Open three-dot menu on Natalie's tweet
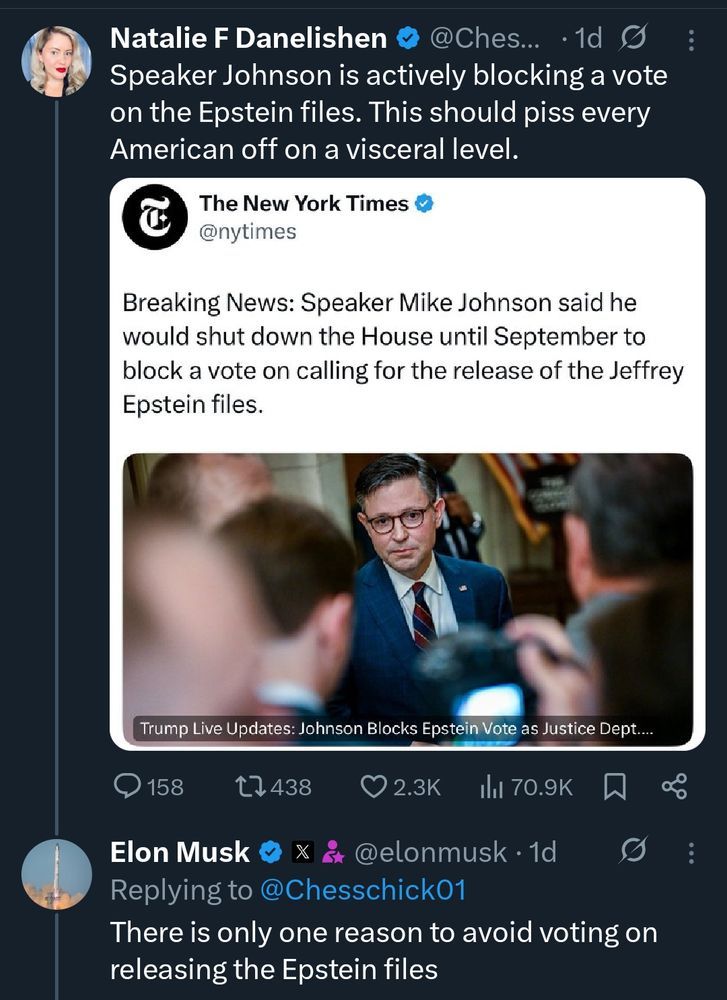 [x=691, y=40]
